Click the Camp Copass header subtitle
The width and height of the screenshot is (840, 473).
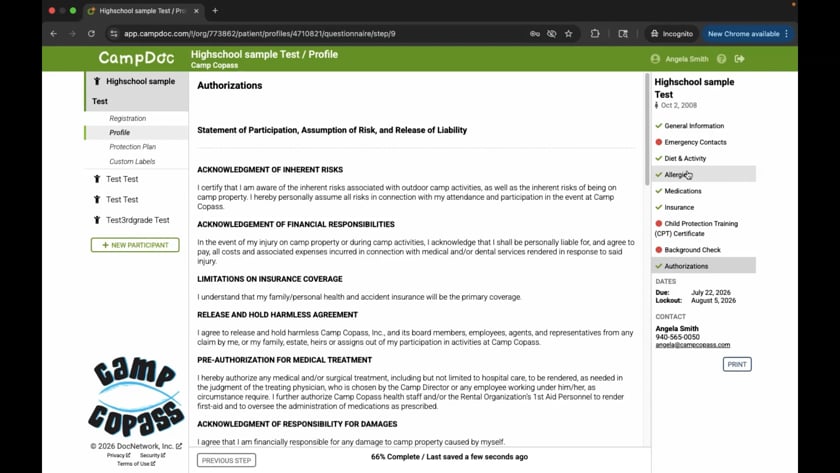214,65
